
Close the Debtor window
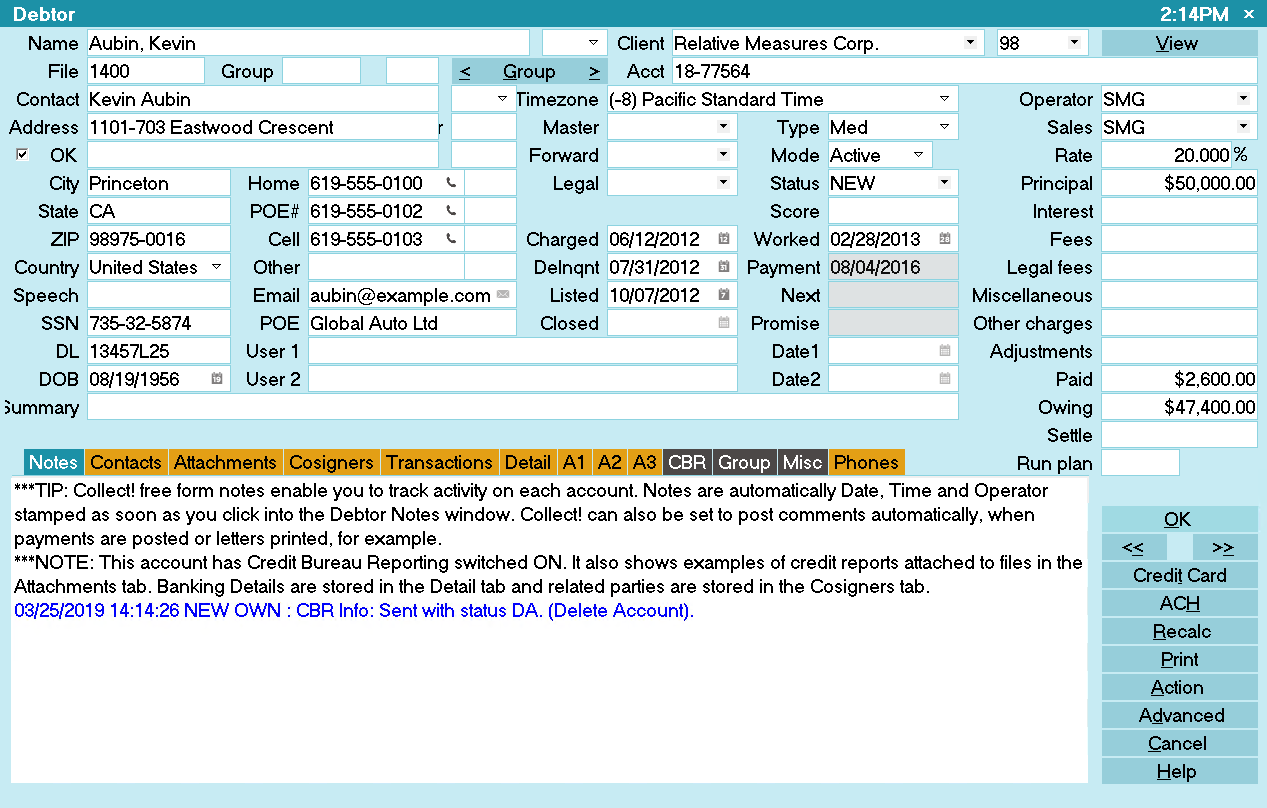point(1248,14)
